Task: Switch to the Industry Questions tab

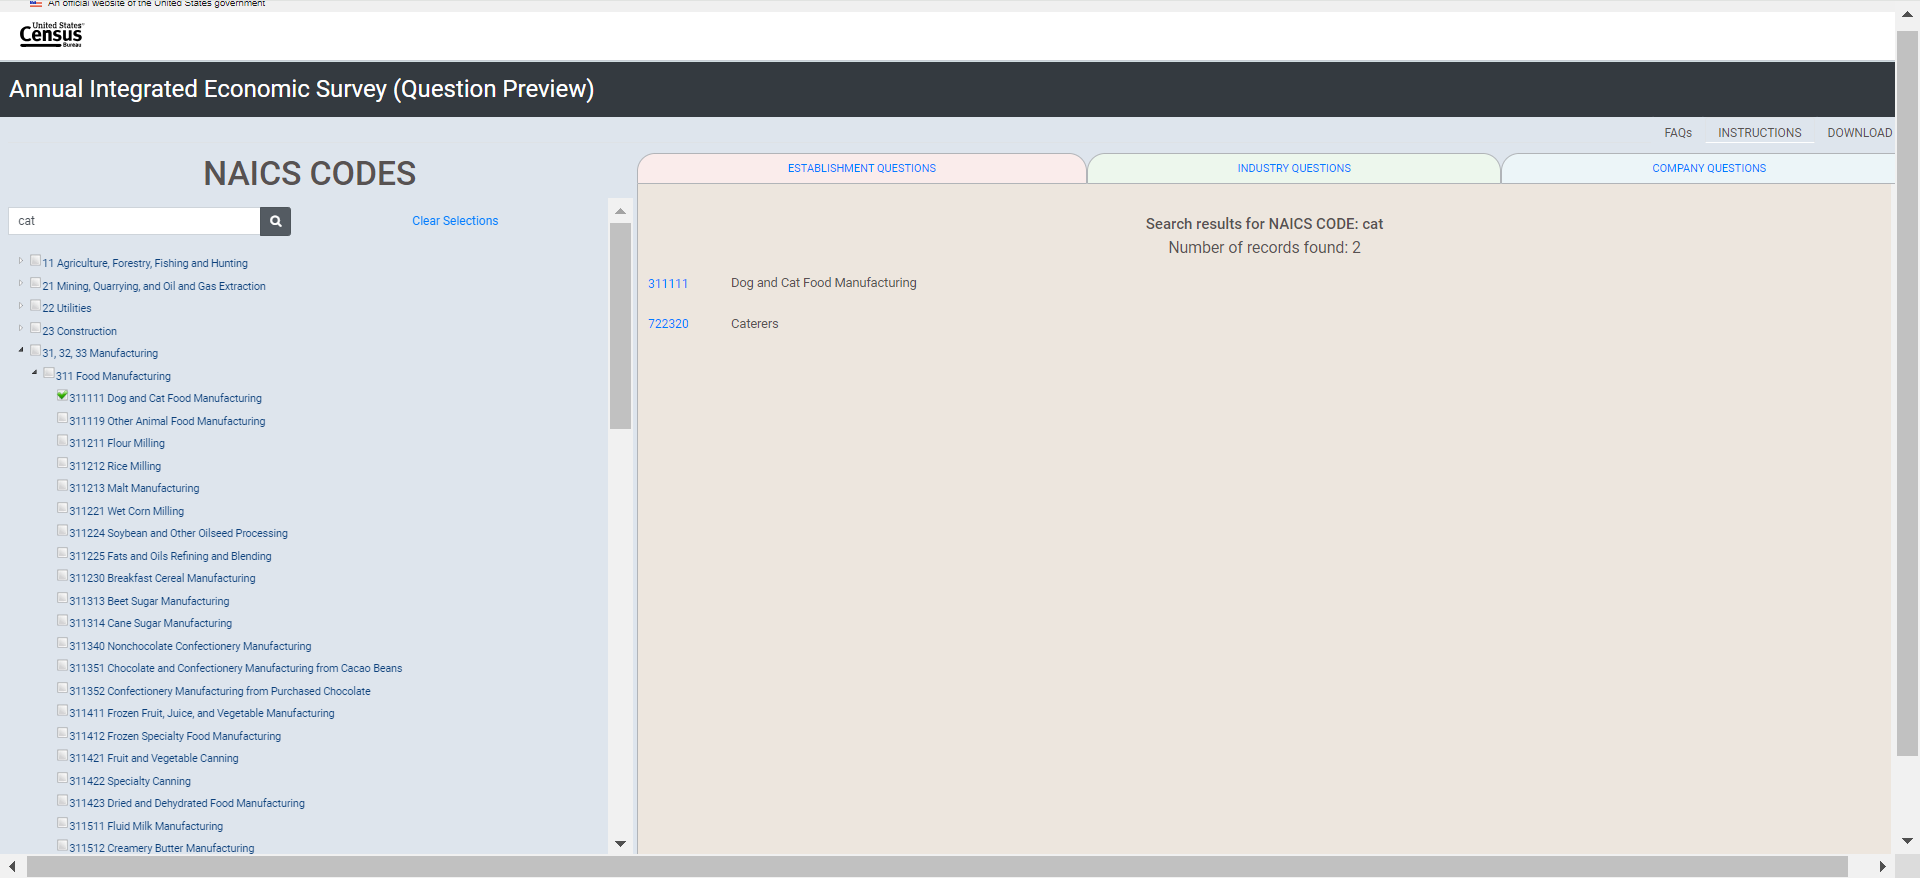Action: coord(1293,168)
